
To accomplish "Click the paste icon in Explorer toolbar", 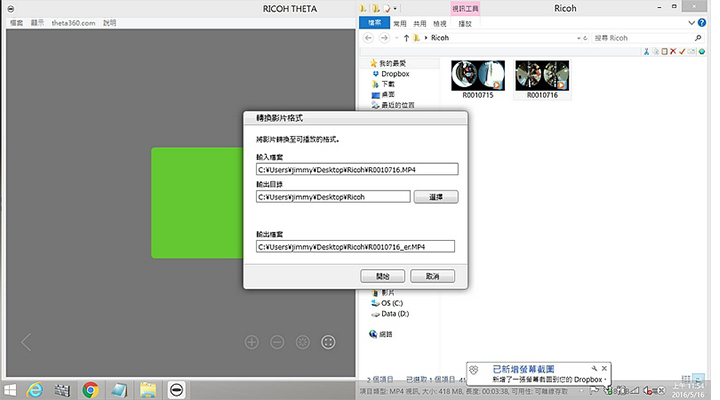I will [x=664, y=51].
